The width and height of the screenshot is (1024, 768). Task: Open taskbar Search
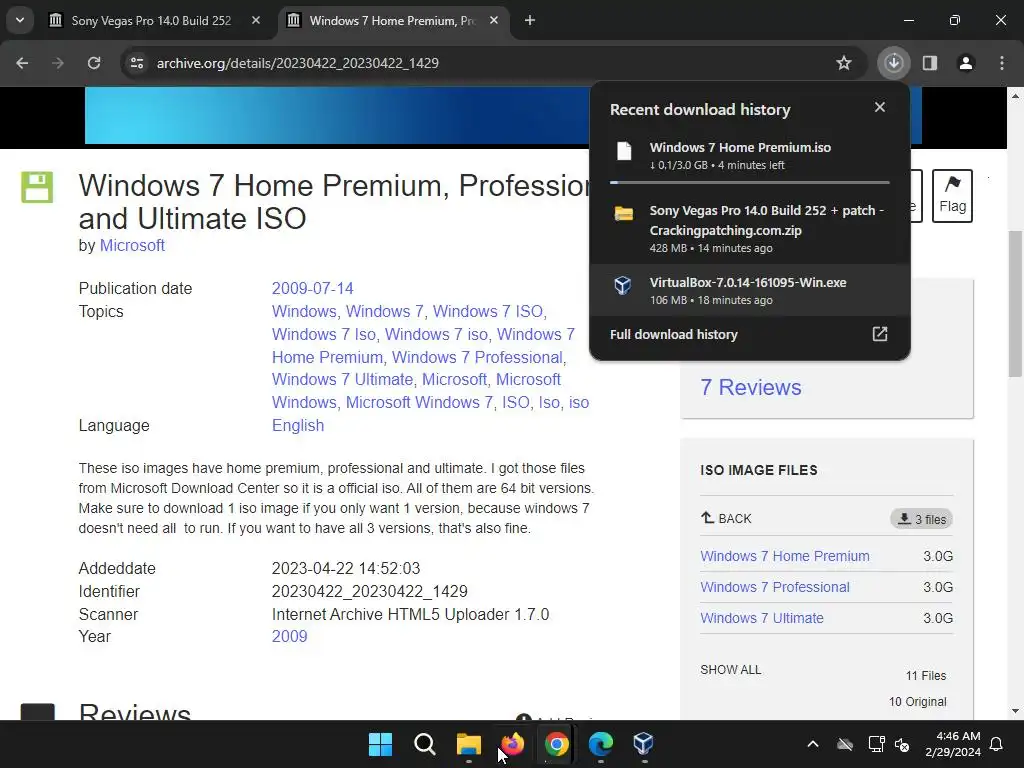pyautogui.click(x=424, y=744)
